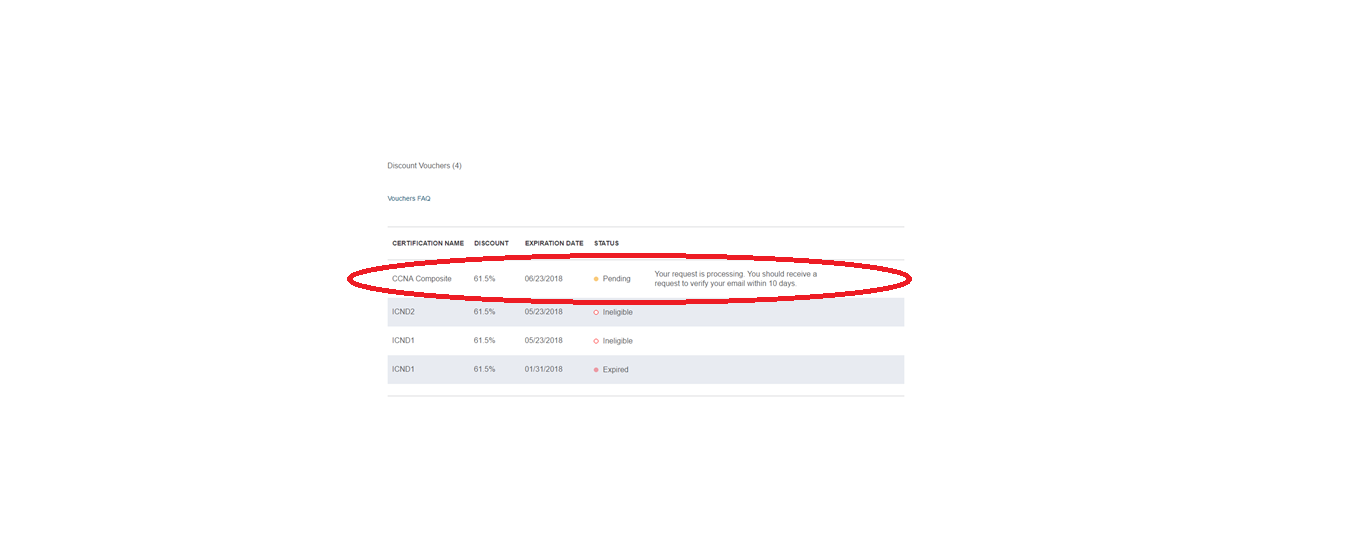Viewport: 1359px width, 560px height.
Task: Click the CCNA Composite row's 61.5% discount
Action: pyautogui.click(x=485, y=279)
